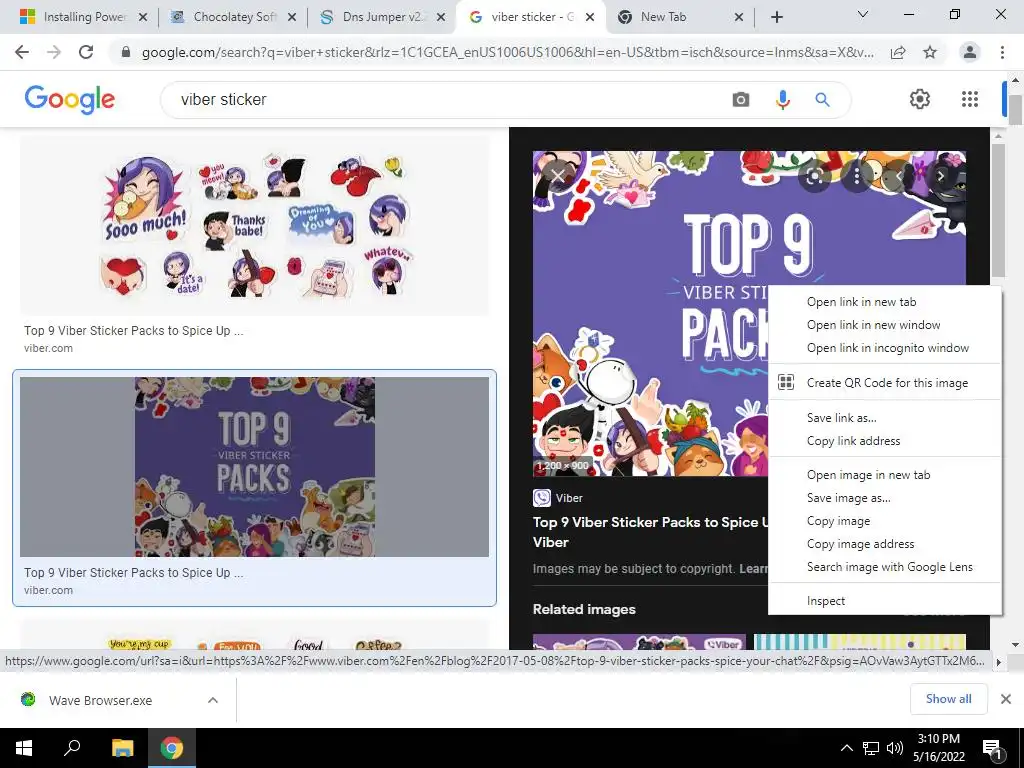Close the image preview panel X
Viewport: 1024px width, 768px height.
[x=557, y=176]
